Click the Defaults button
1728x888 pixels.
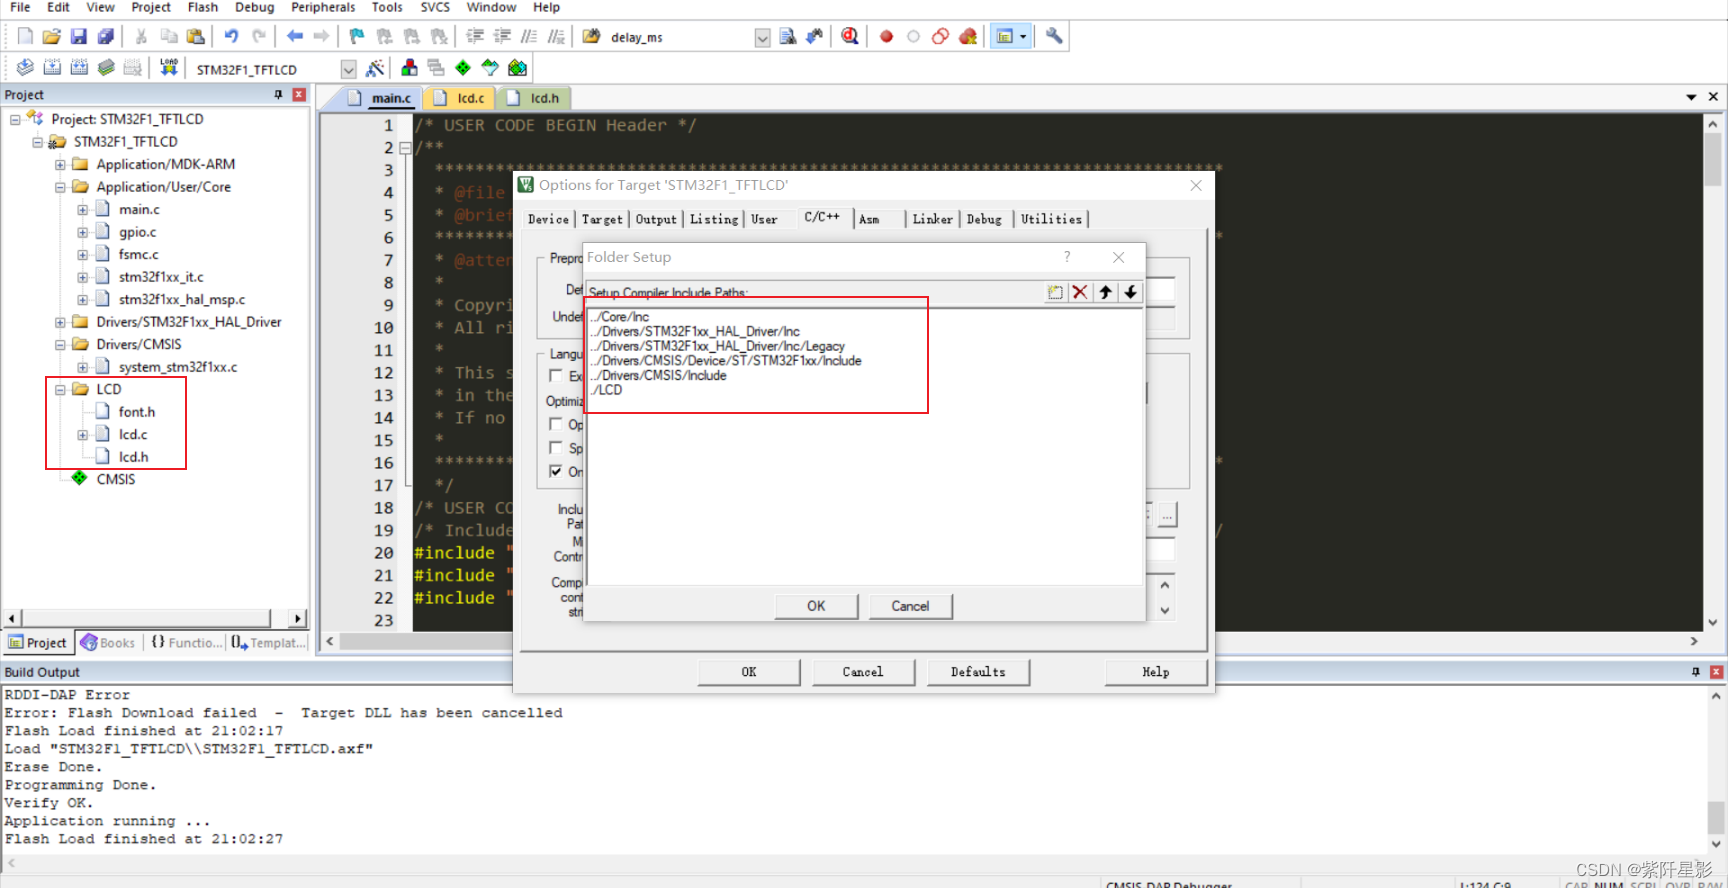coord(978,672)
